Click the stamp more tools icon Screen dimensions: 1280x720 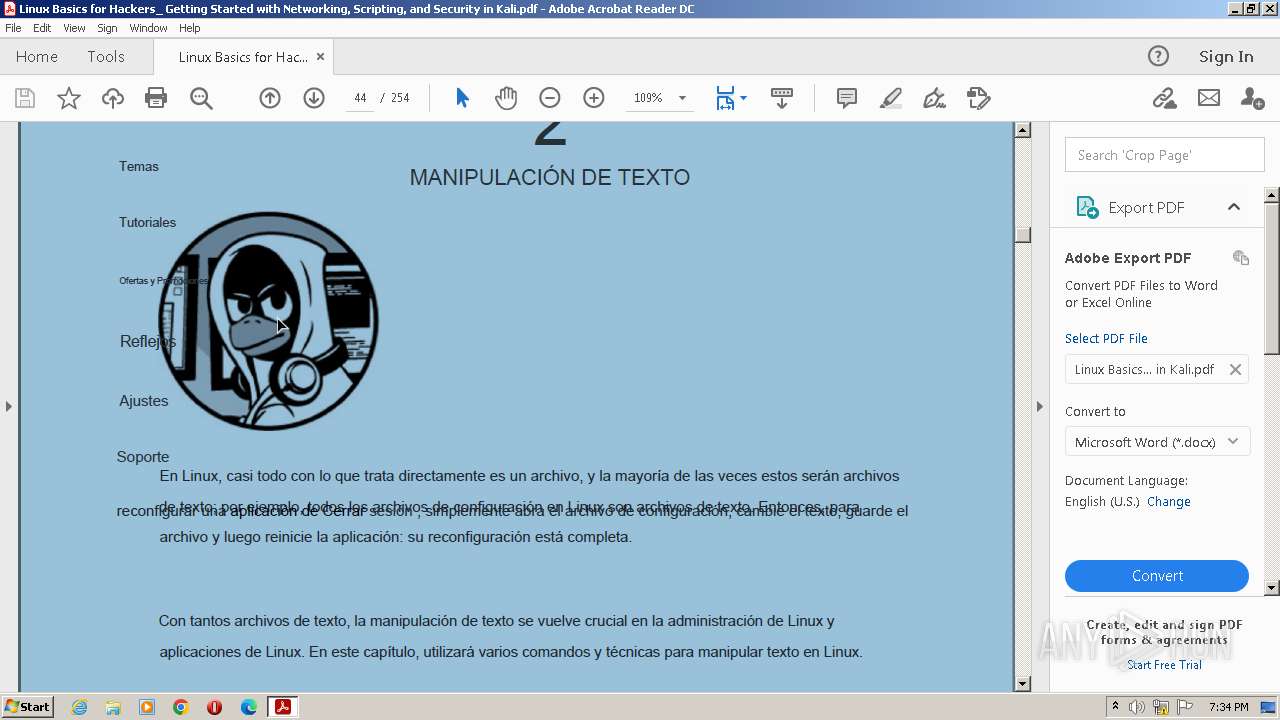pyautogui.click(x=978, y=98)
